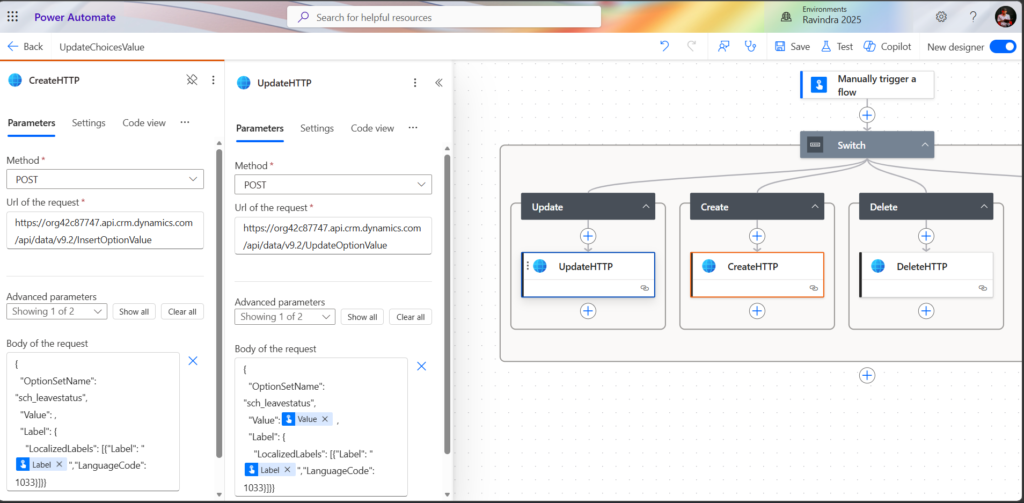This screenshot has width=1024, height=503.
Task: Save the flow
Action: point(792,46)
